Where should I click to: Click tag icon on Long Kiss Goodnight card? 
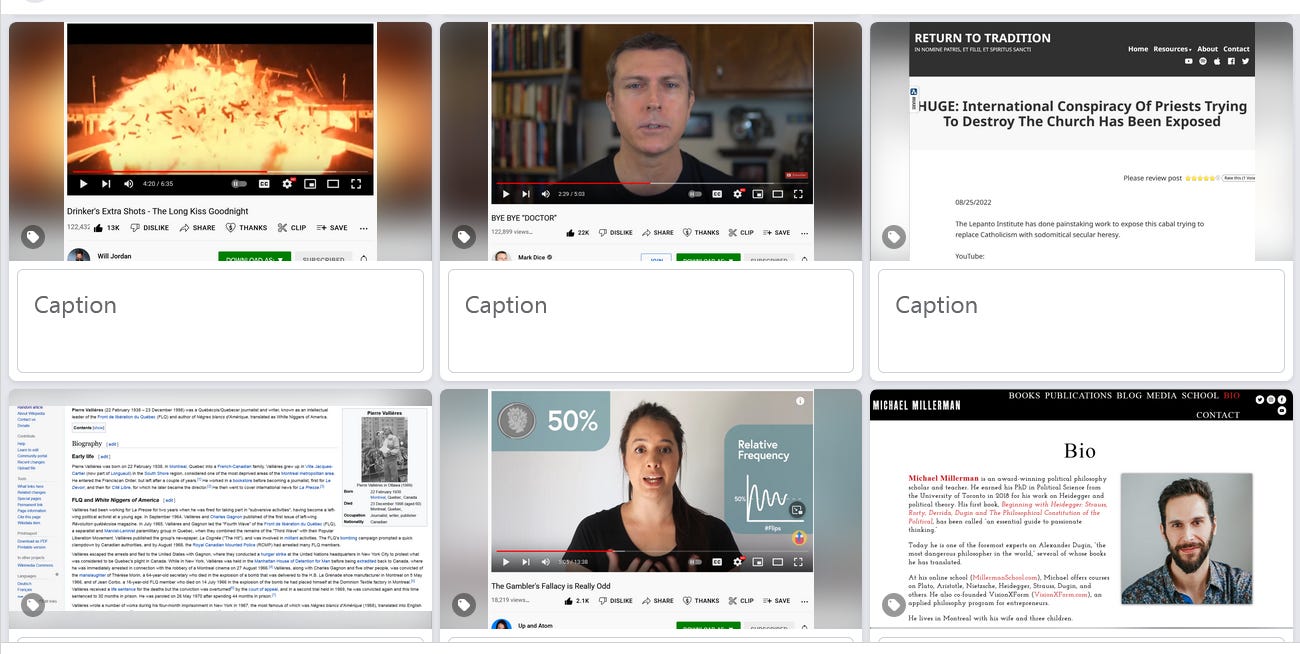(x=33, y=237)
